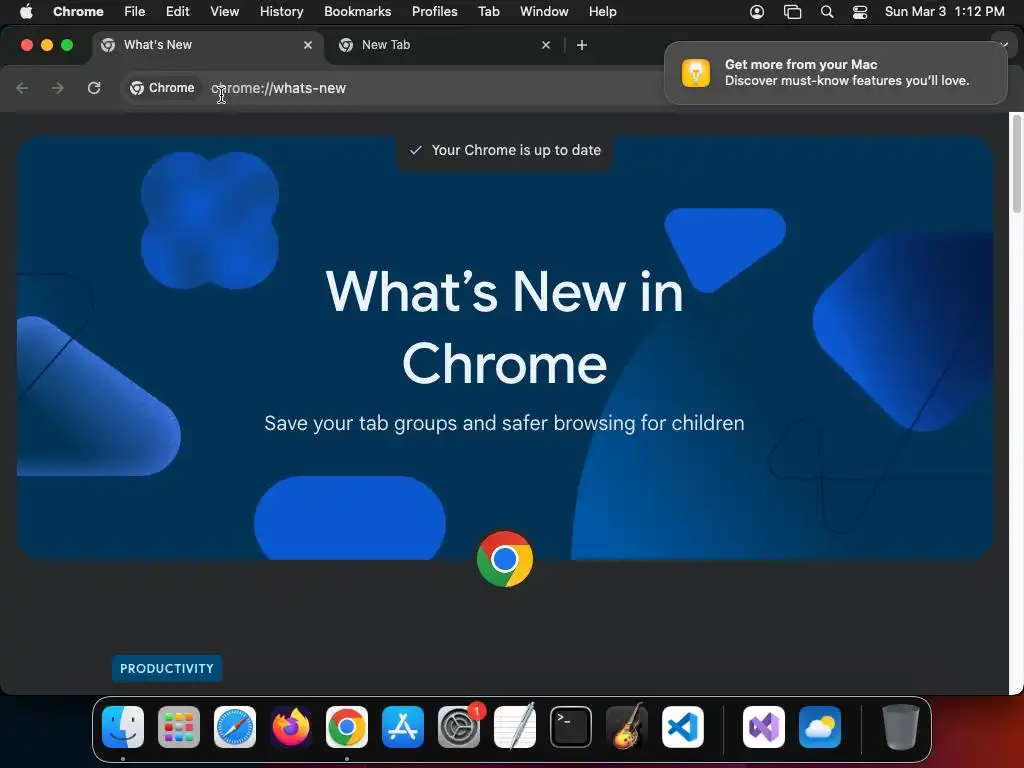Open the File menu

click(x=135, y=11)
